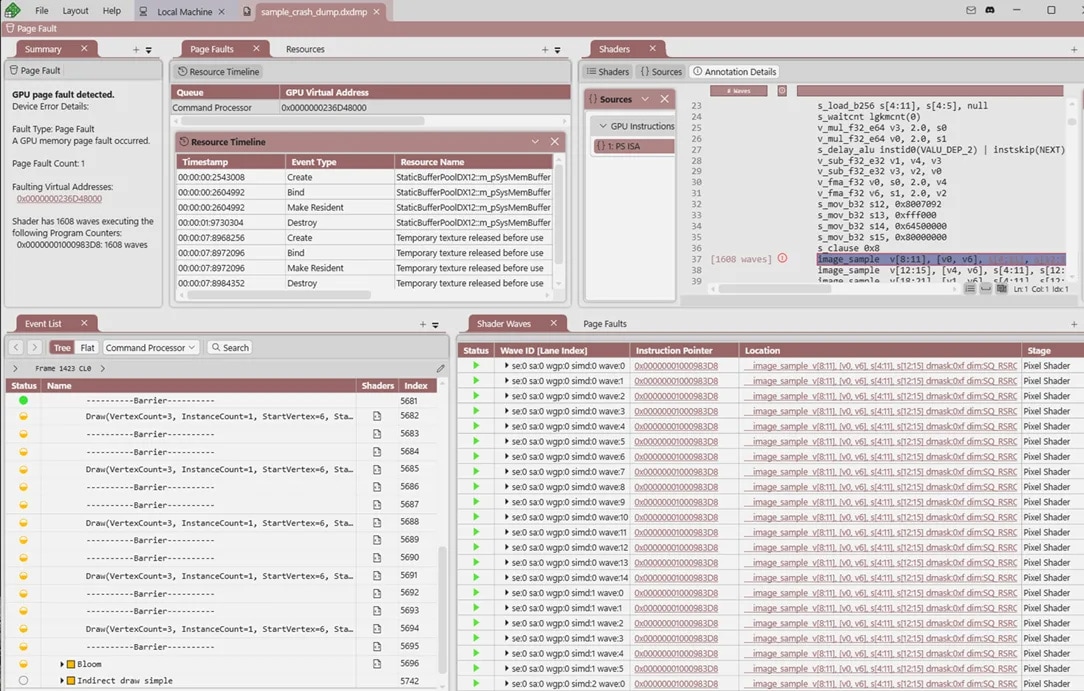Switch to the Resources tab
This screenshot has height=691, width=1084.
pyautogui.click(x=305, y=48)
